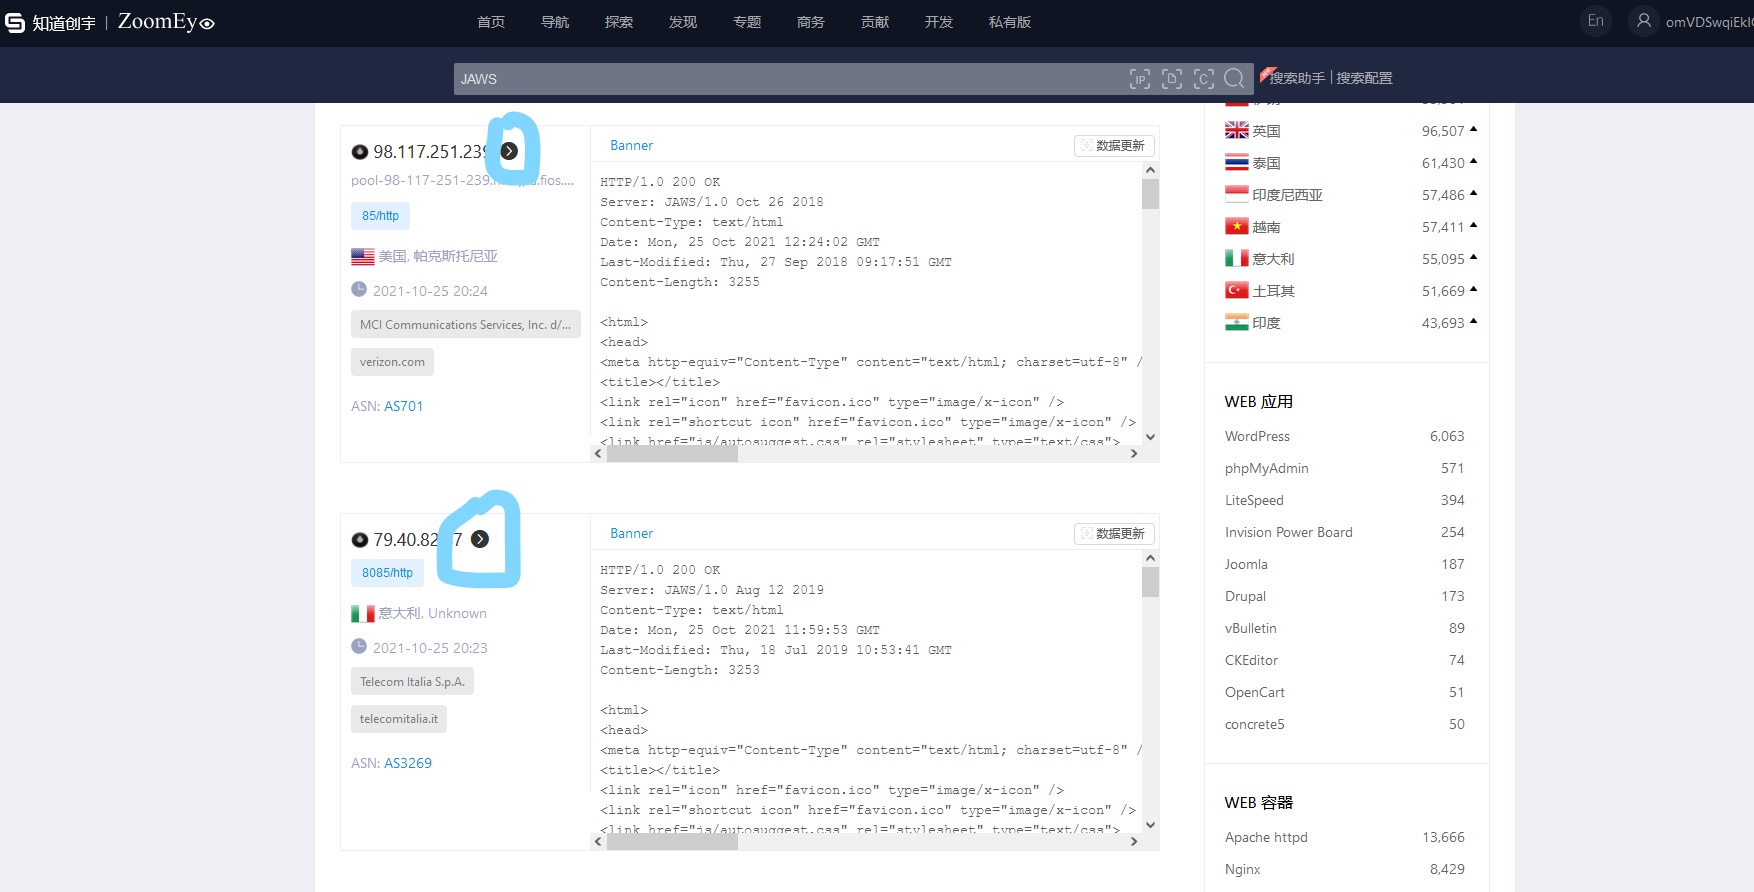
Task: Expand the 土耳其 51,669 triangle
Action: click(1473, 289)
